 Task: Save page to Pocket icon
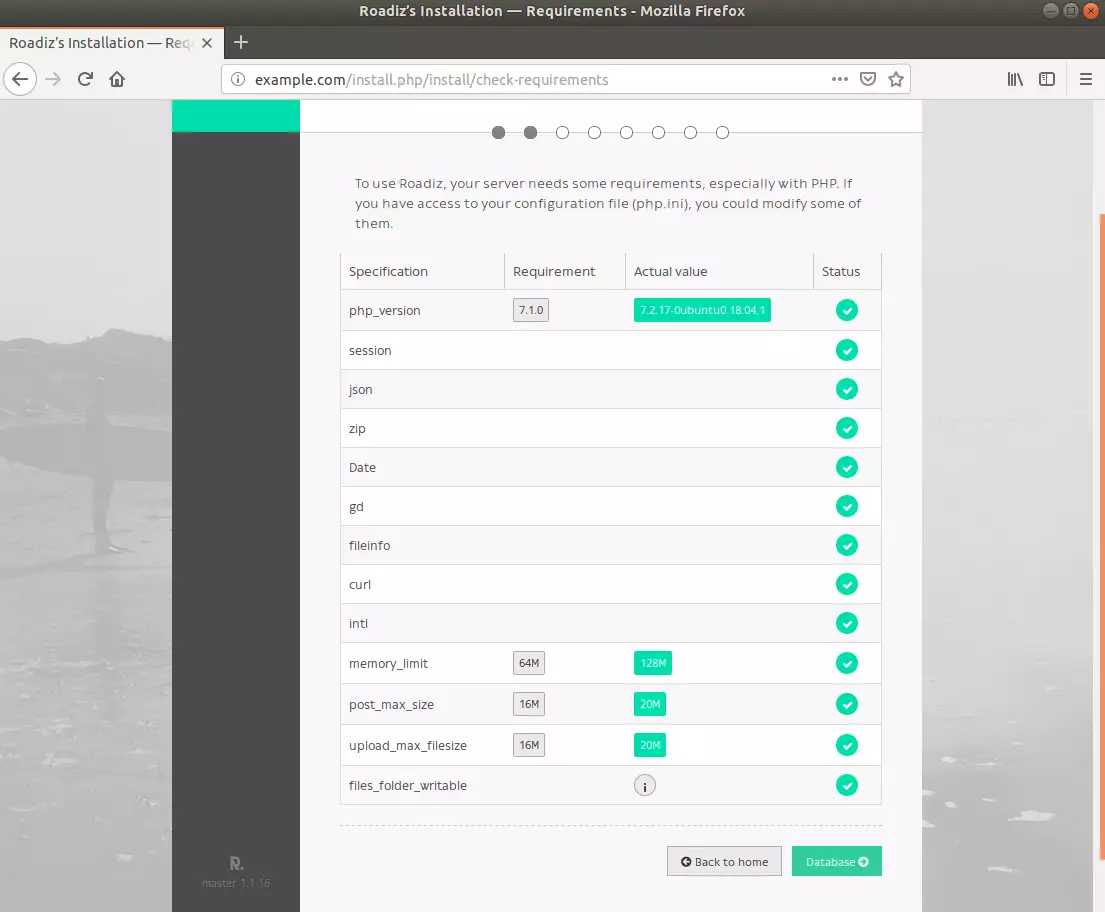click(x=868, y=79)
